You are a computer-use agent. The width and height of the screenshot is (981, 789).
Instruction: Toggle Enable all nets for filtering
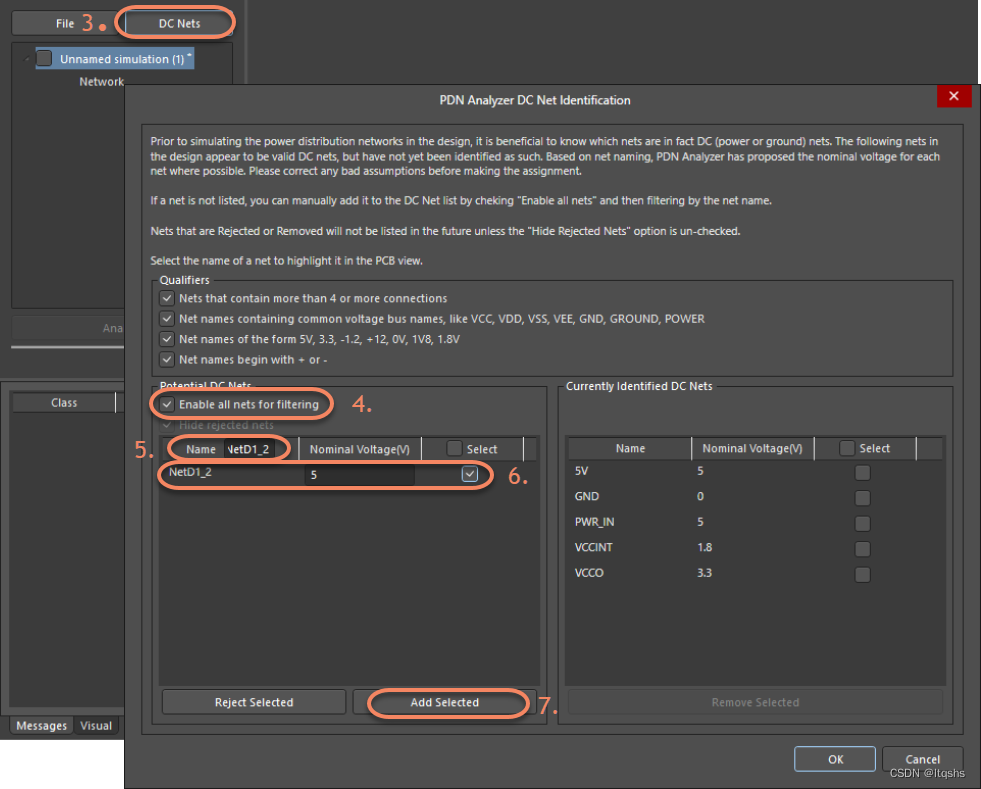(x=167, y=404)
